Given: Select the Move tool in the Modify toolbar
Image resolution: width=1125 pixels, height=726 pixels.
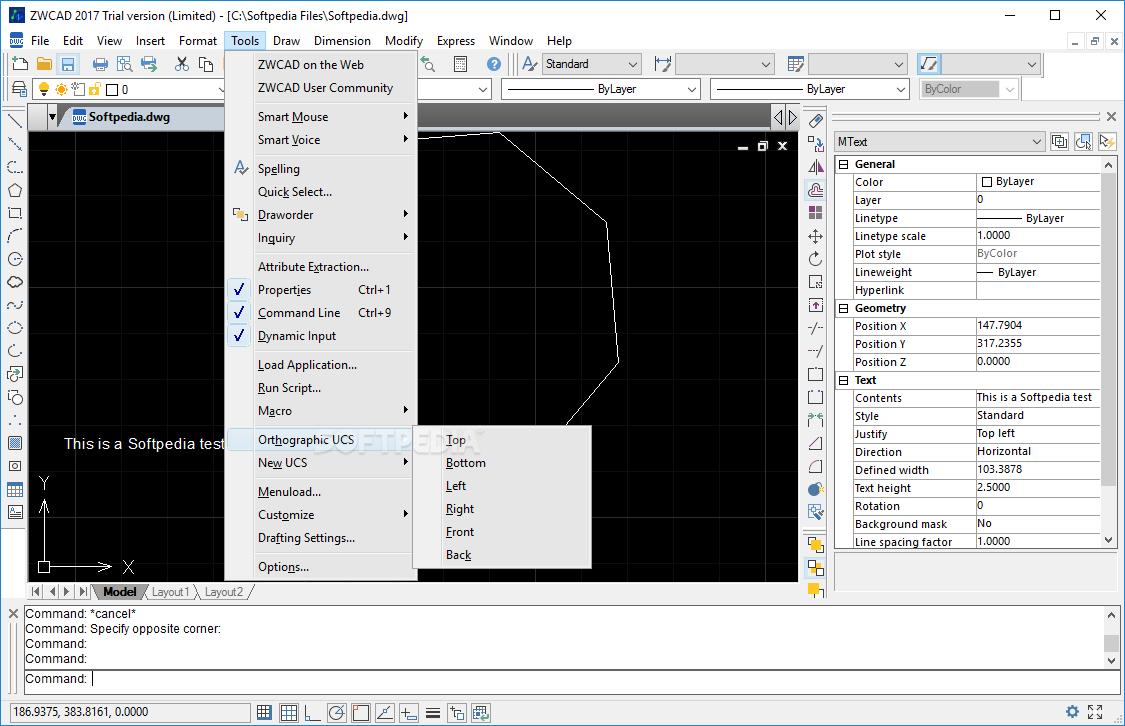Looking at the screenshot, I should click(815, 236).
